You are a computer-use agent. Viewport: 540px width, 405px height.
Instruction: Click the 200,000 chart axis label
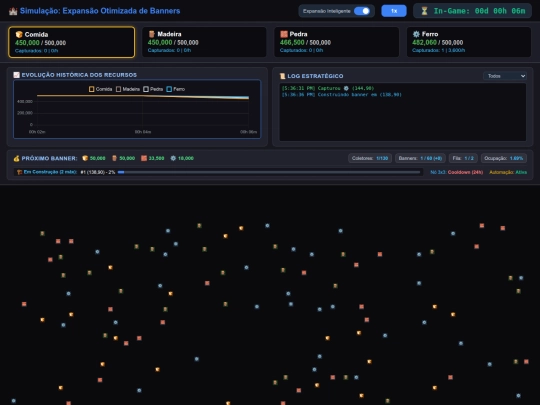click(x=25, y=113)
